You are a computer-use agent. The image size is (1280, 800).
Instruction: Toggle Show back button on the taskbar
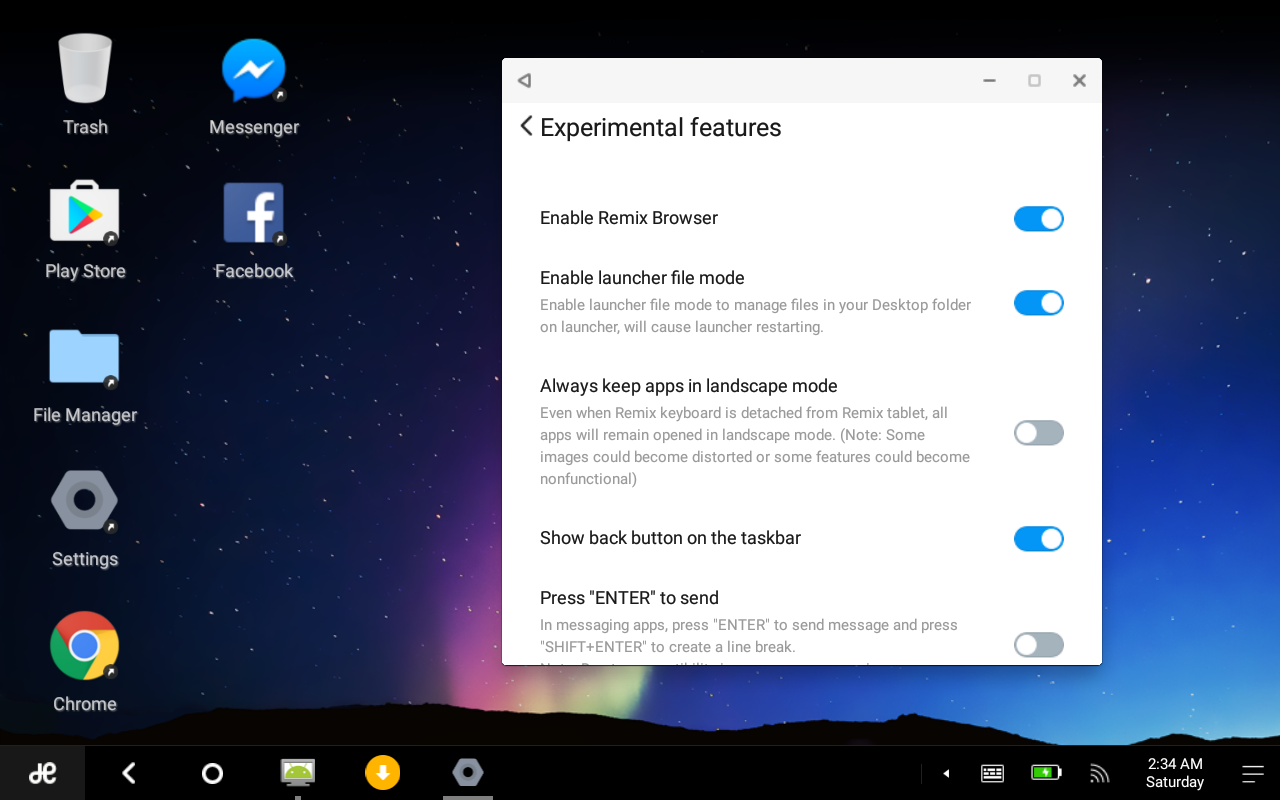point(1039,539)
